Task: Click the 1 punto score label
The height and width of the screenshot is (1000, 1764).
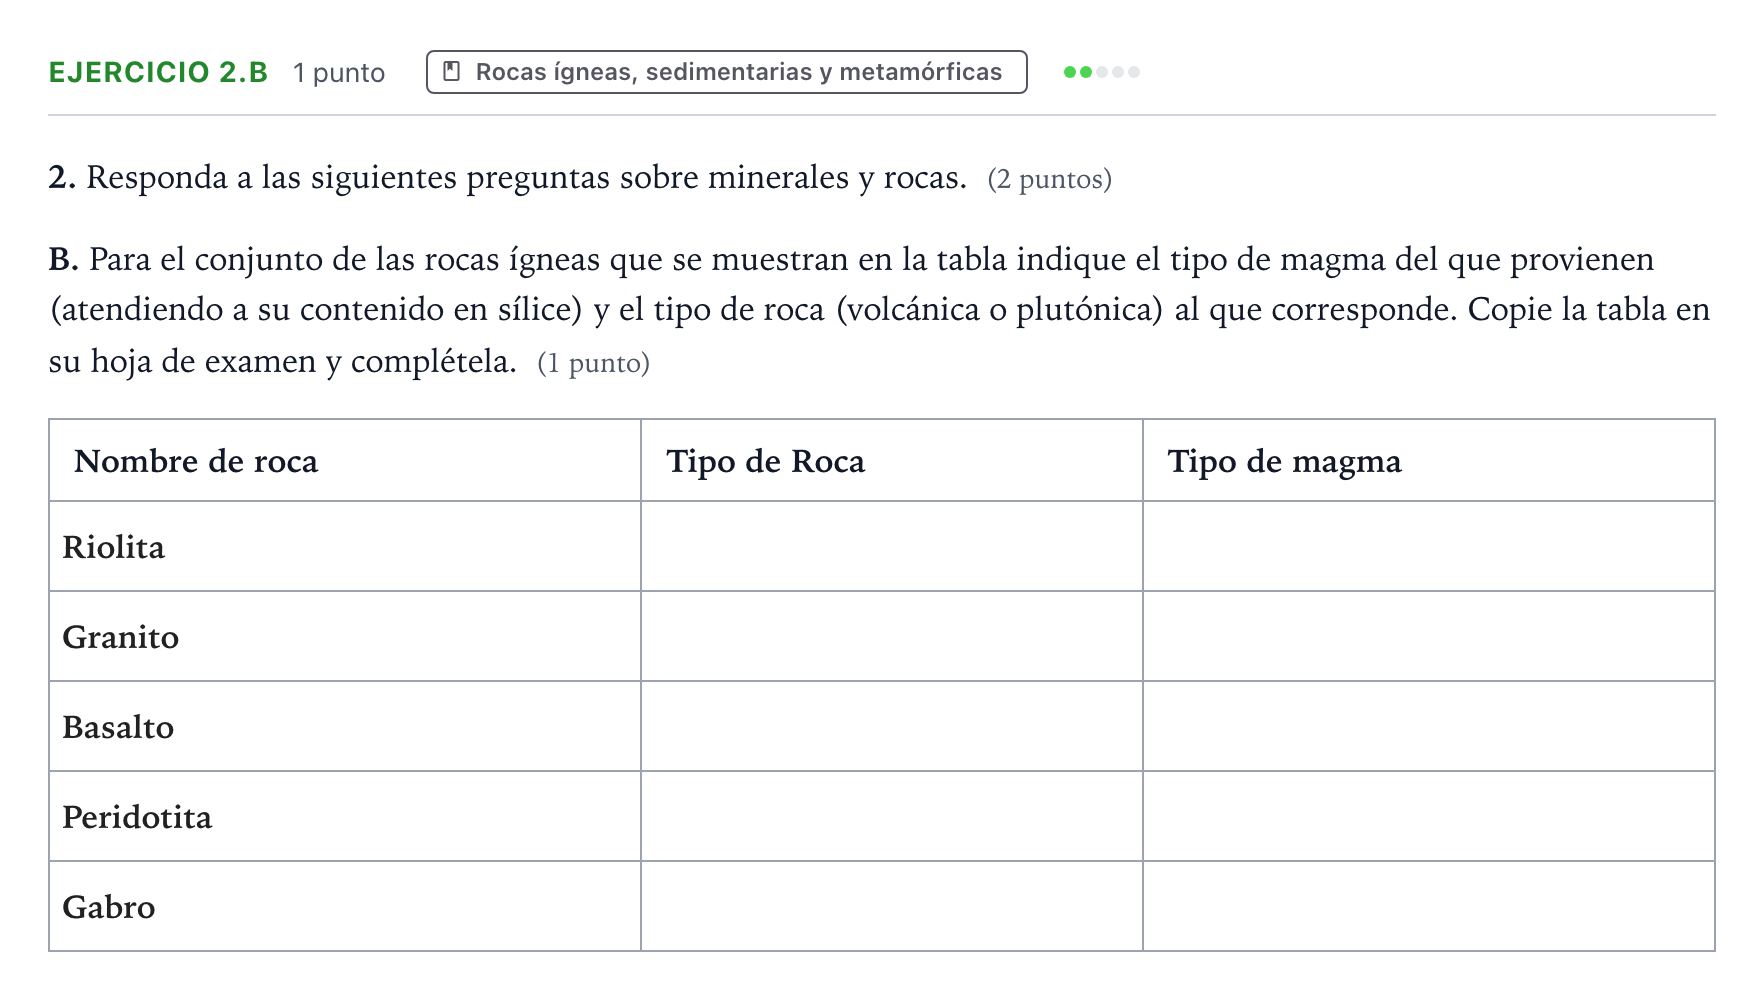Action: pyautogui.click(x=339, y=73)
